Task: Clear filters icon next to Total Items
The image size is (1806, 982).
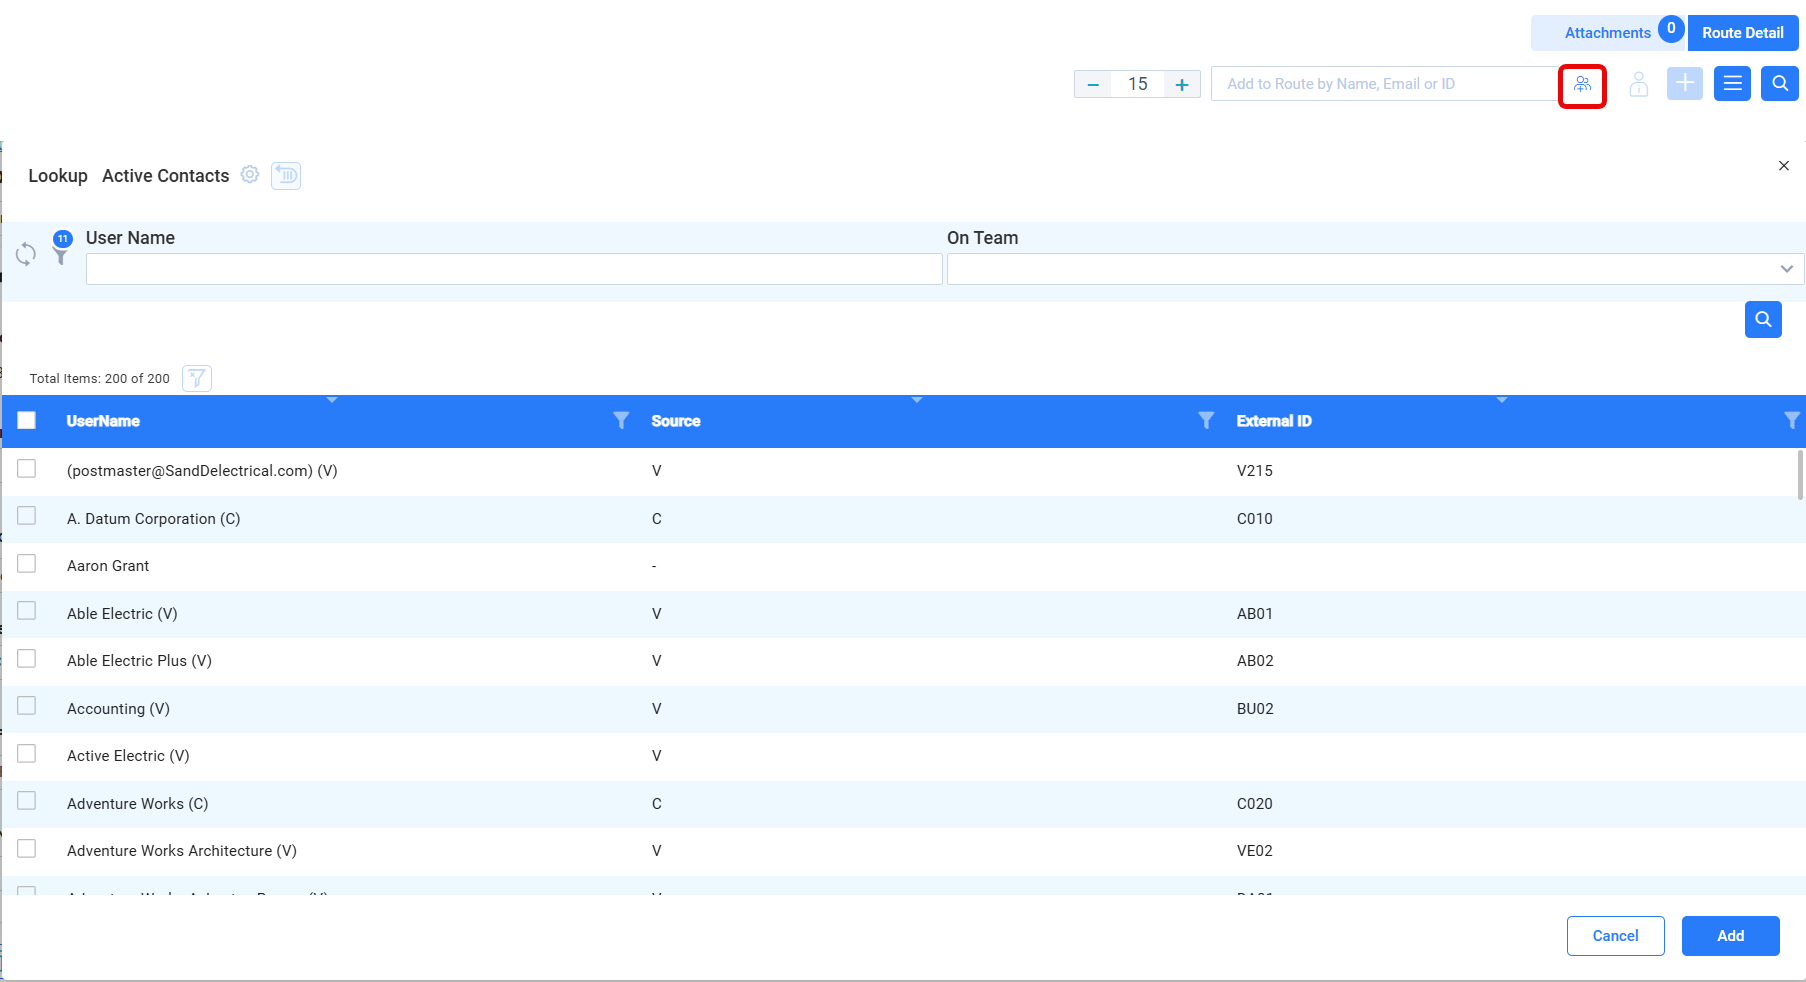Action: click(x=197, y=378)
